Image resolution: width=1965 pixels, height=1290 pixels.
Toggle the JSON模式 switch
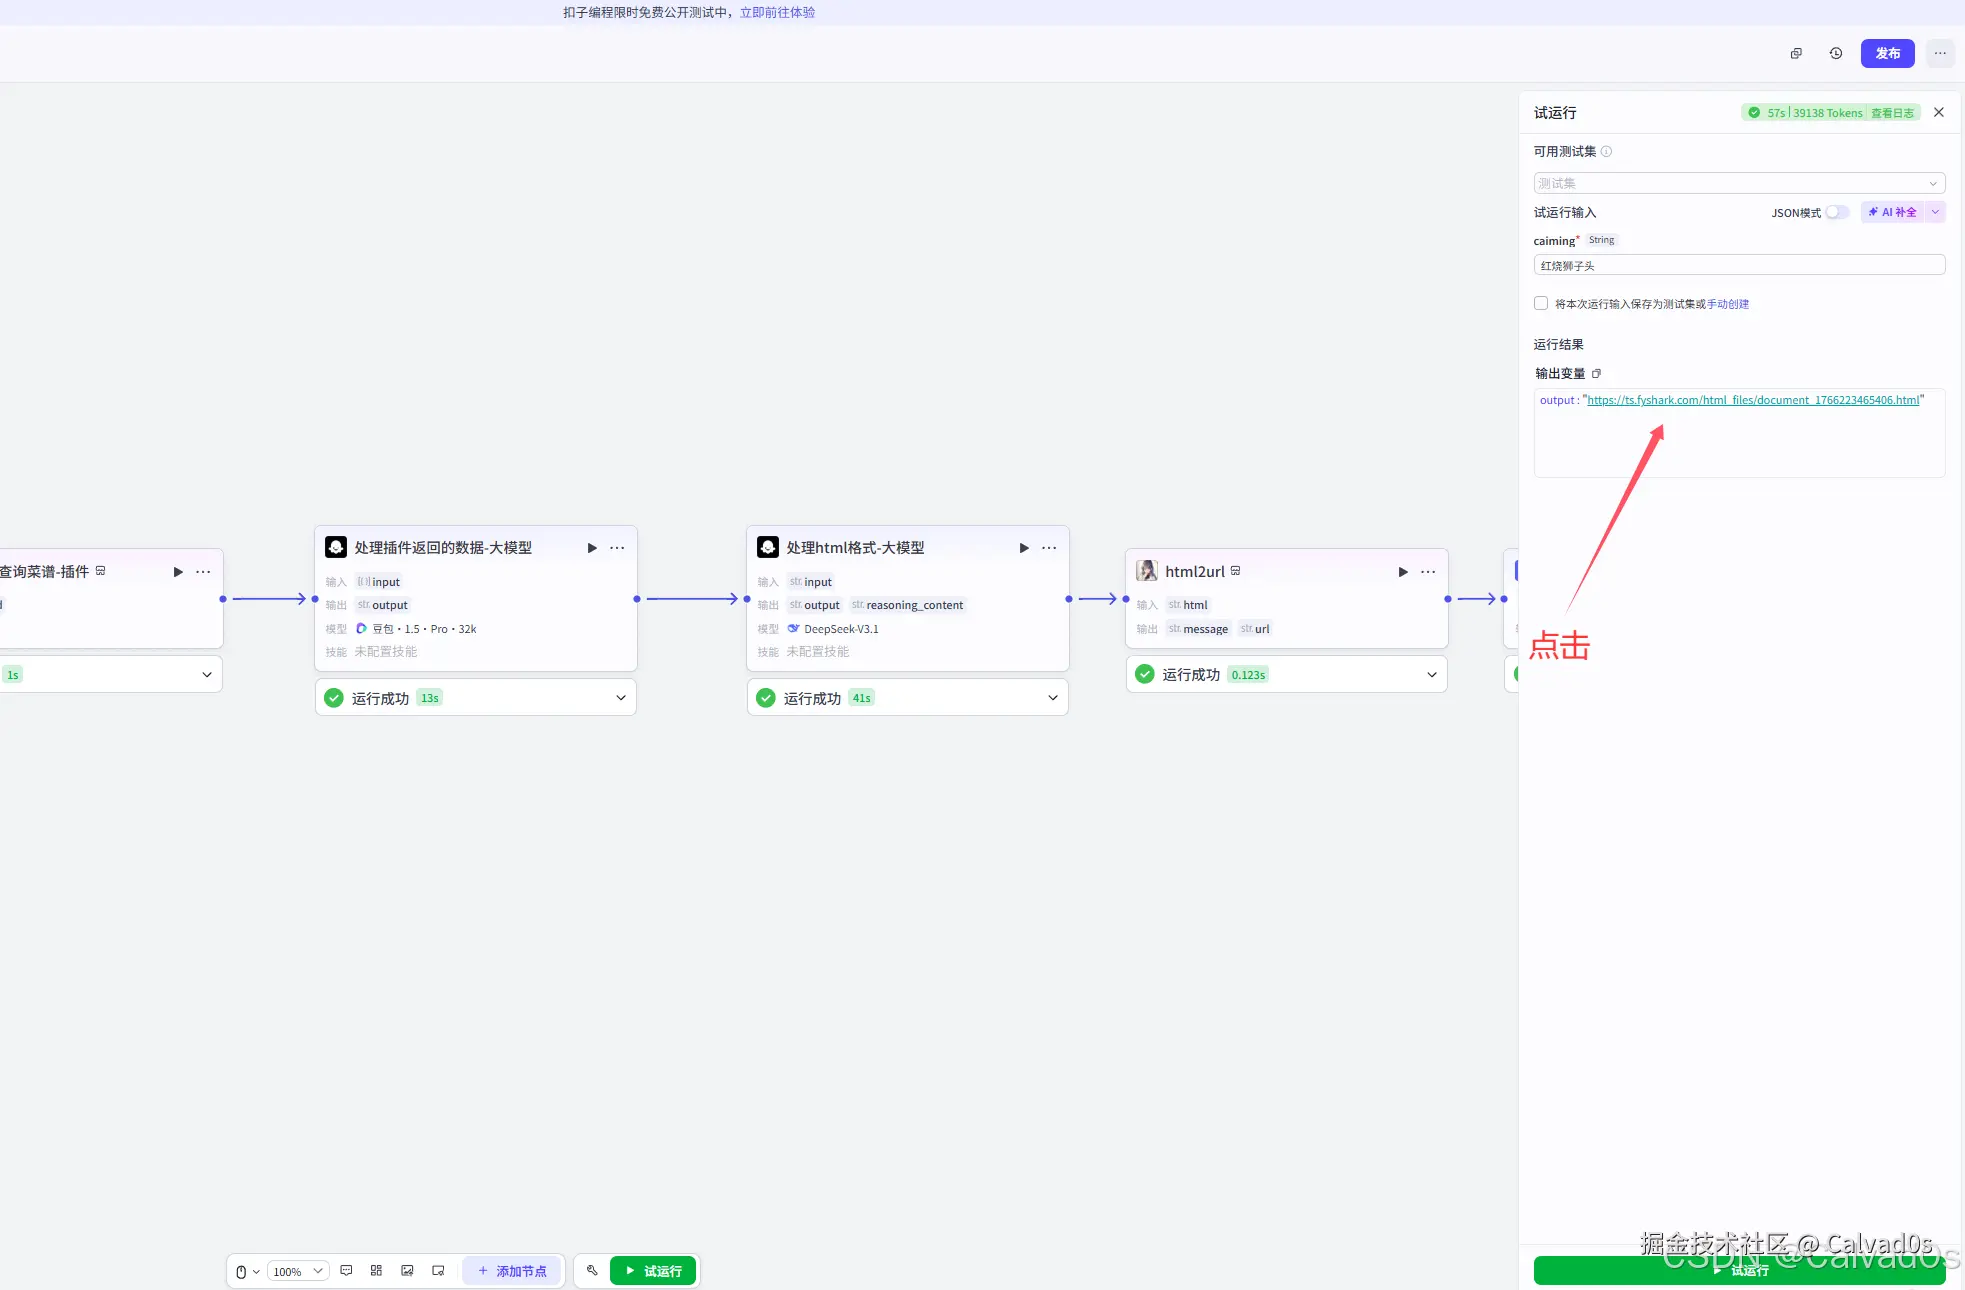coord(1836,212)
